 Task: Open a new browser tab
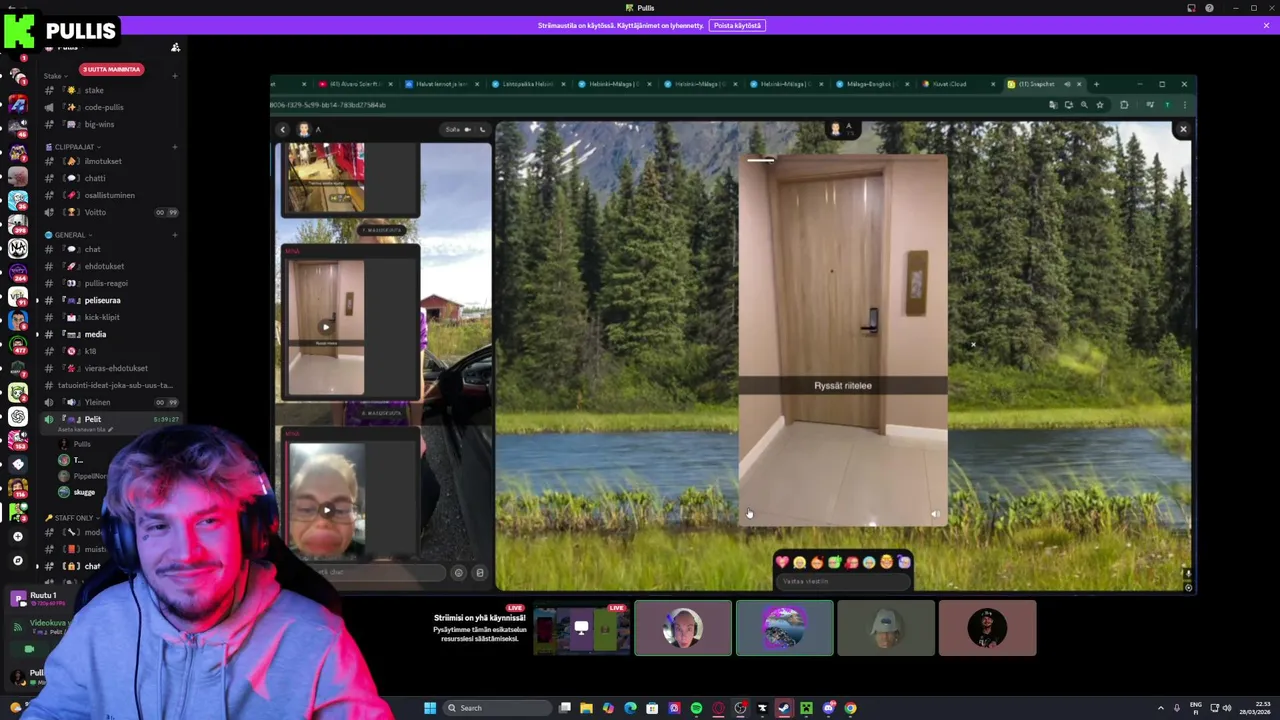[1096, 84]
